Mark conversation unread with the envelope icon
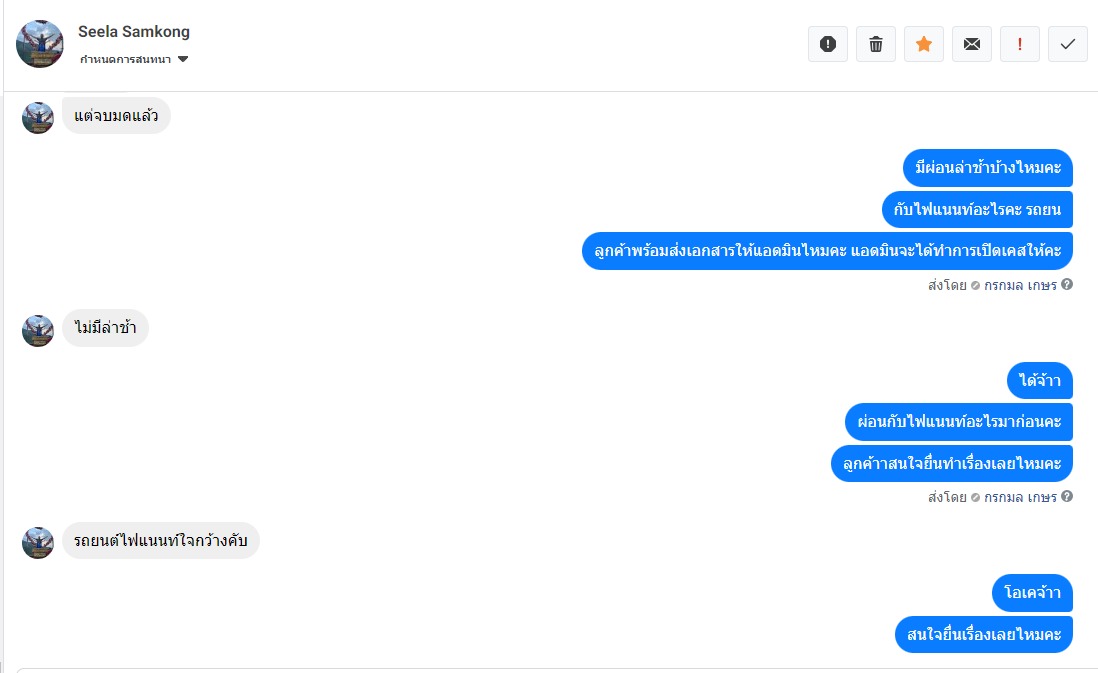This screenshot has width=1098, height=673. [x=972, y=44]
